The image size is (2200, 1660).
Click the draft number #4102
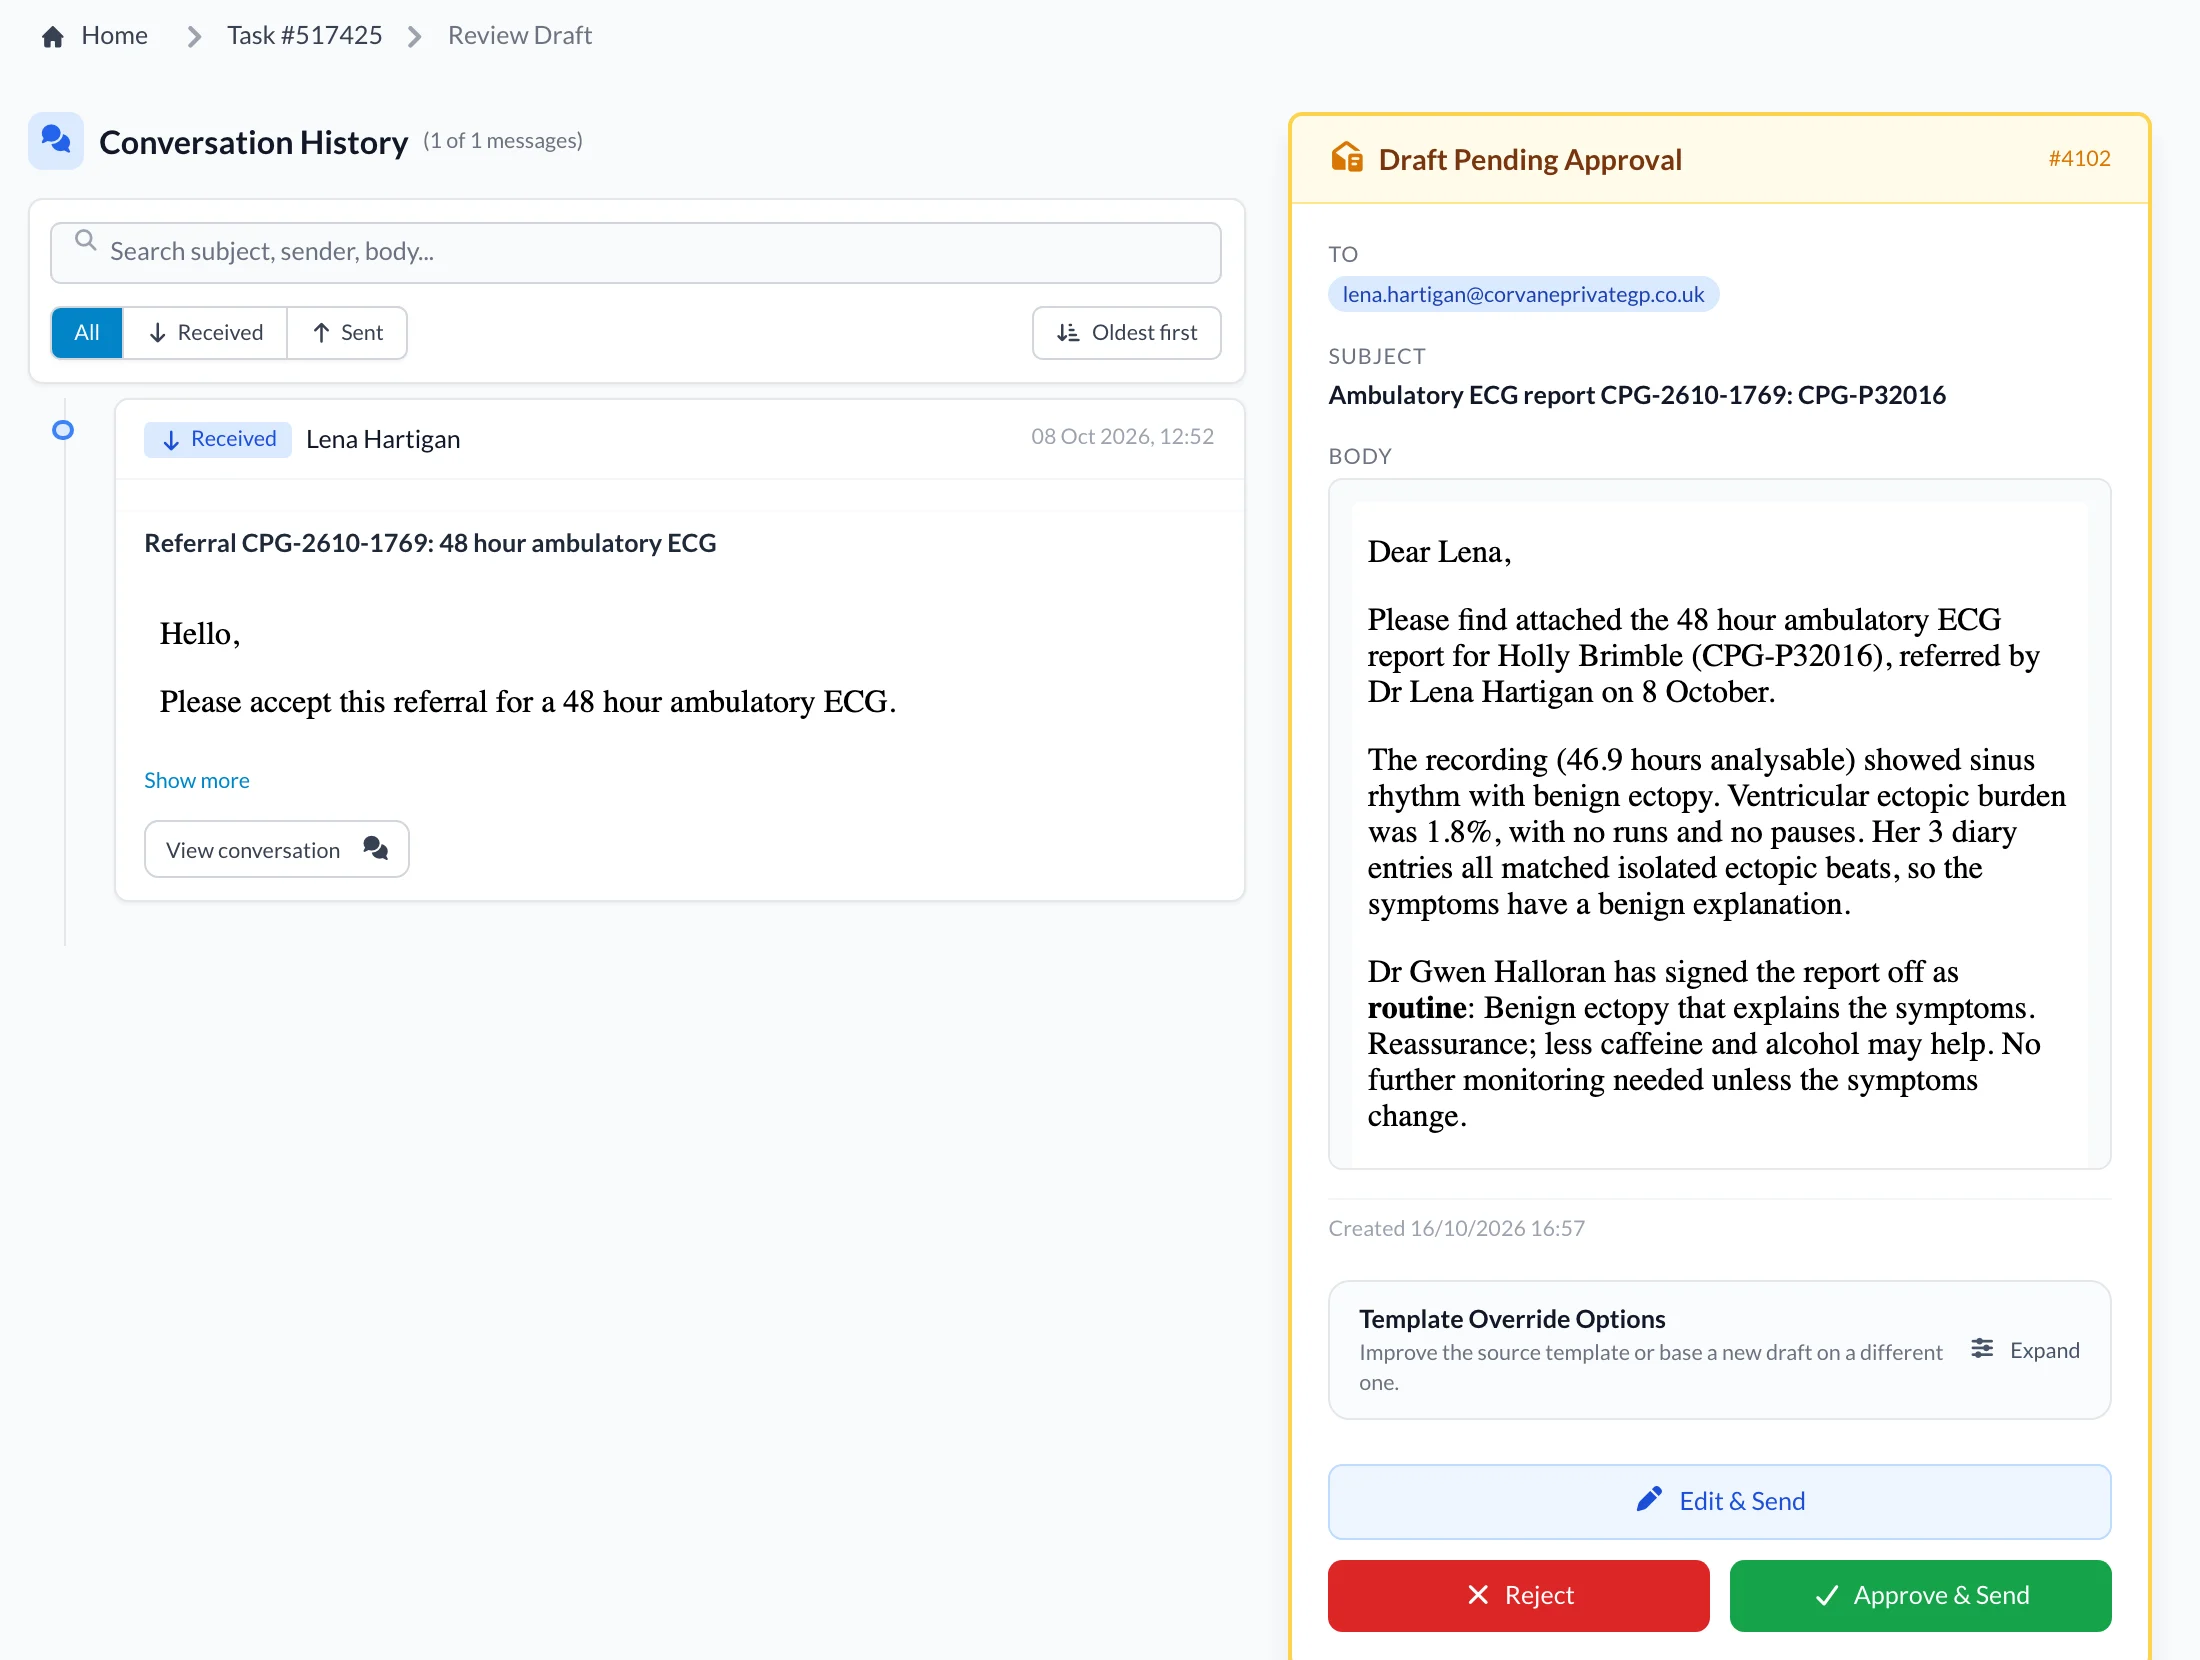(x=2079, y=158)
